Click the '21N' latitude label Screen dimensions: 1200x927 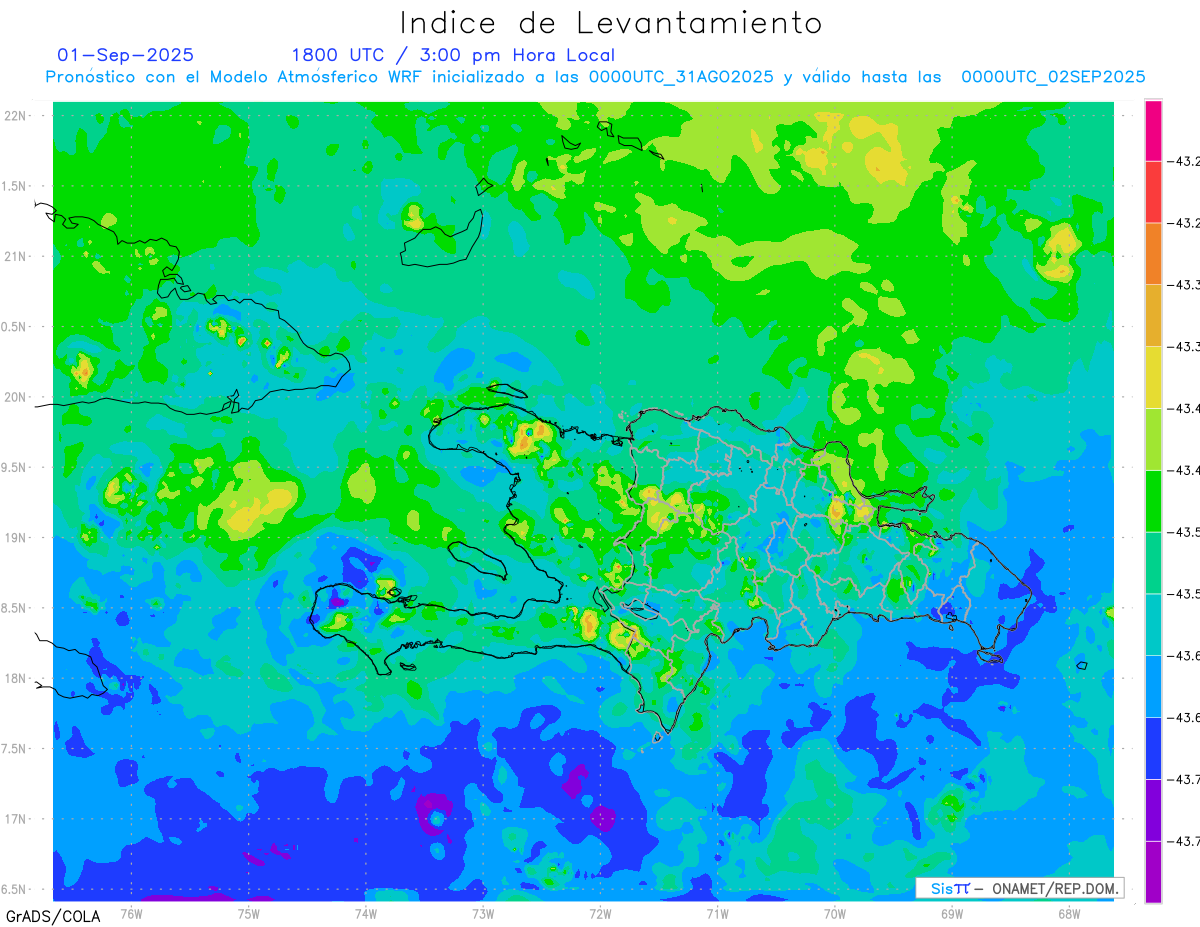pos(17,256)
